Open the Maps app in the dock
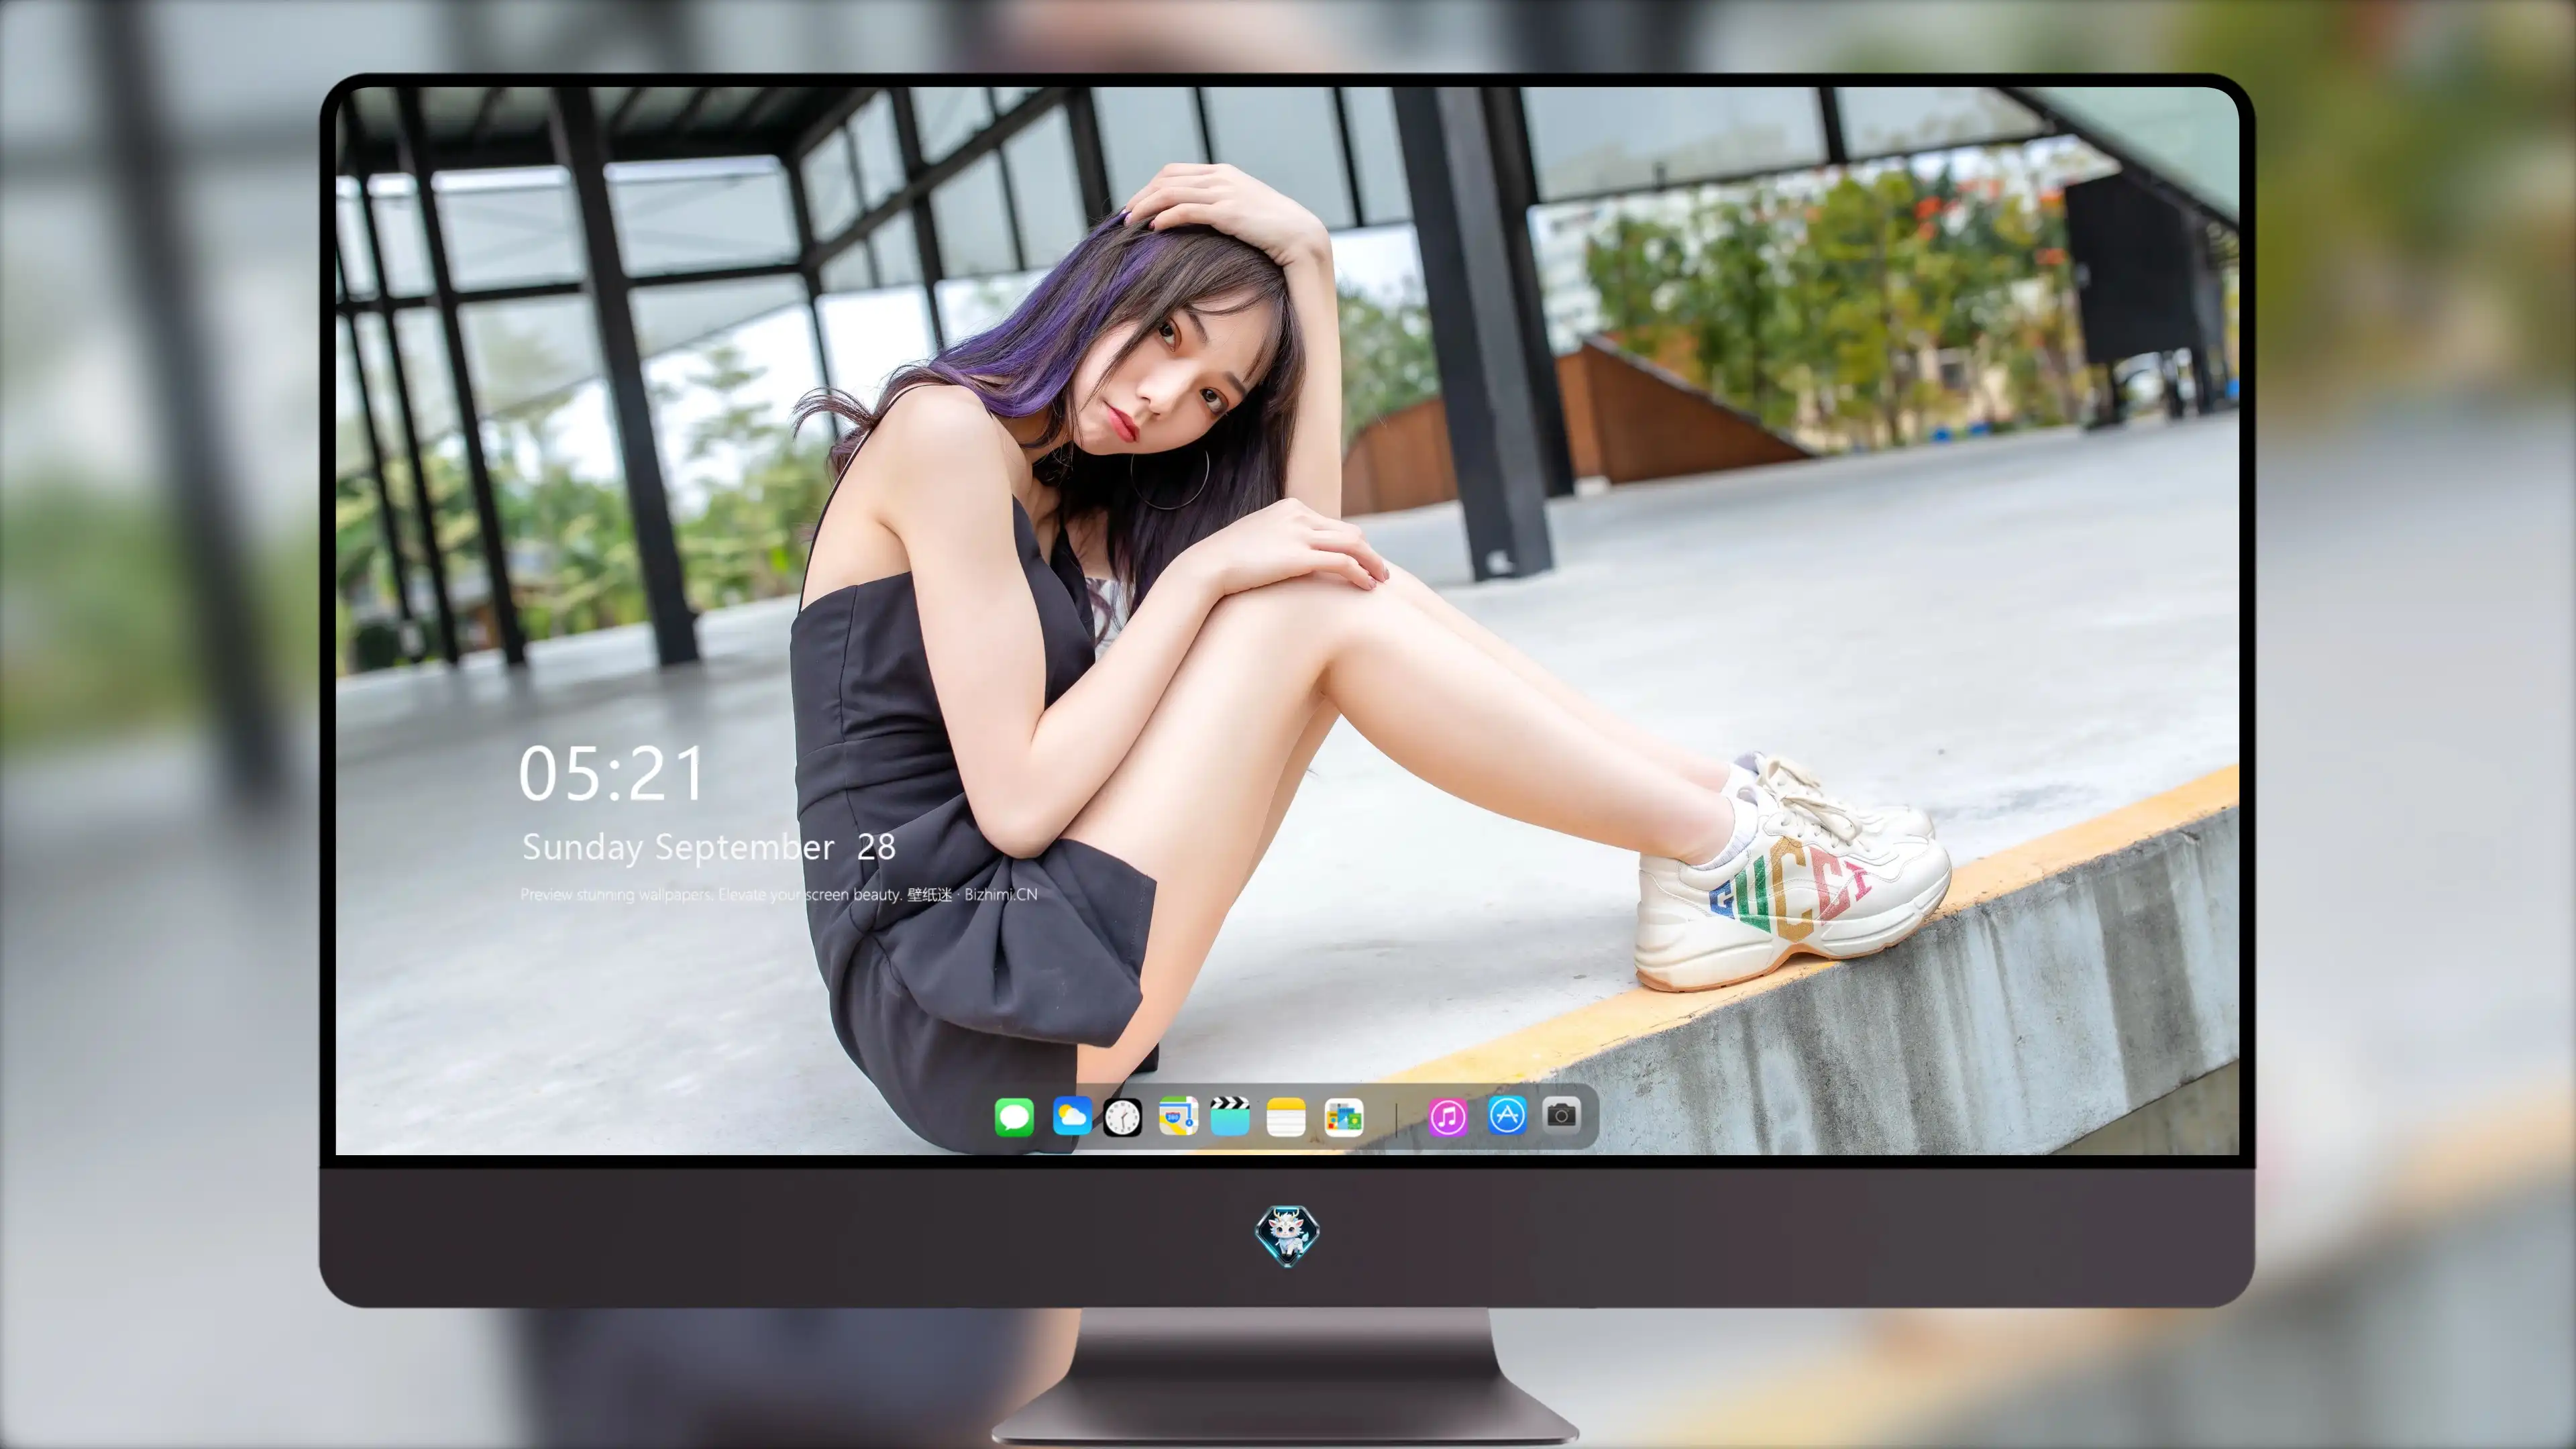 [x=1178, y=1116]
